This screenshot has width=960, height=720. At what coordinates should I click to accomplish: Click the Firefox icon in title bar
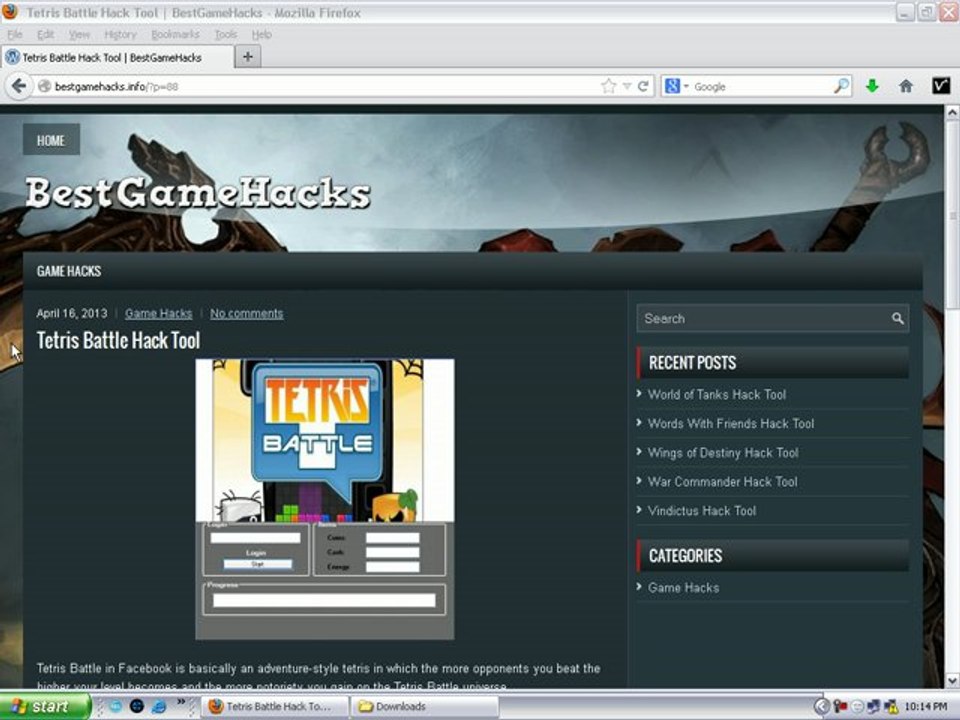(x=10, y=11)
